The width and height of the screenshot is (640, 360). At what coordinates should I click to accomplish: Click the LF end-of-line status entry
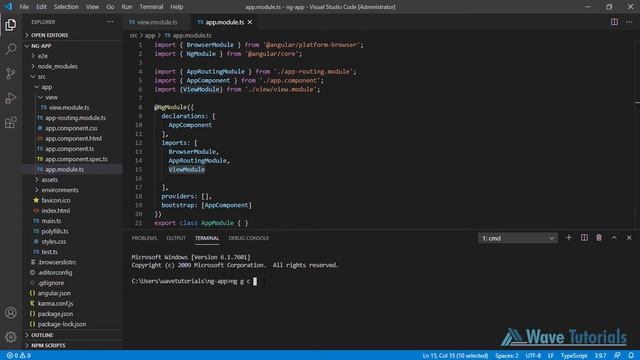(x=551, y=356)
